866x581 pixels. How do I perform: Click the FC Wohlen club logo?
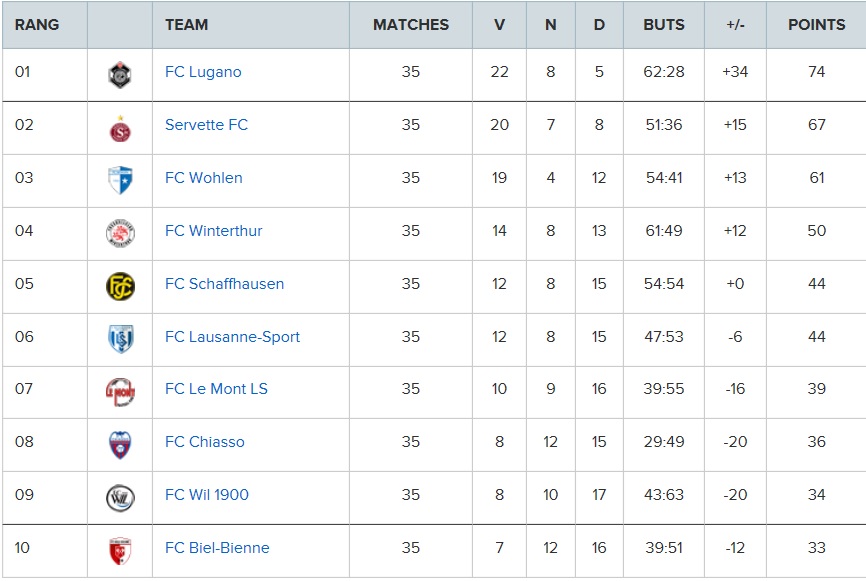pyautogui.click(x=120, y=180)
